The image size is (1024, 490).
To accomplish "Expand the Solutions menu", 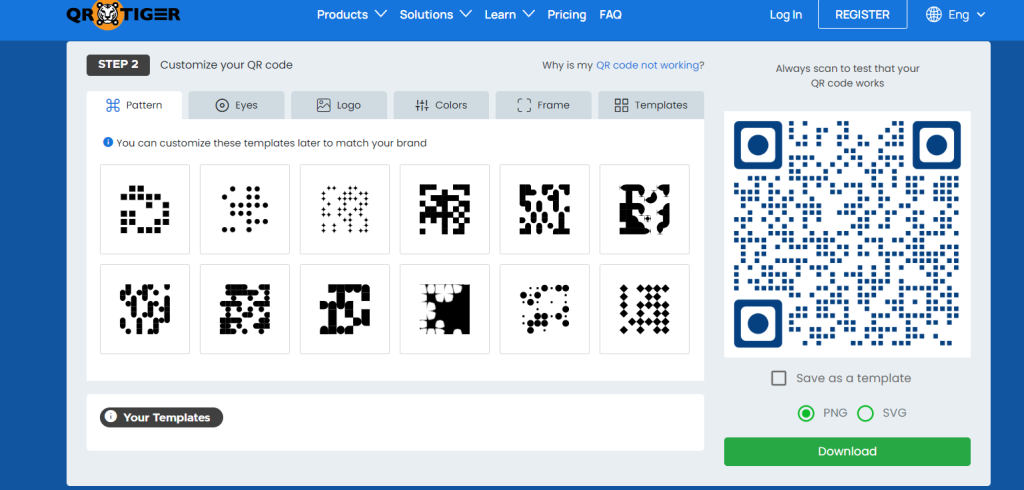I will pyautogui.click(x=436, y=14).
